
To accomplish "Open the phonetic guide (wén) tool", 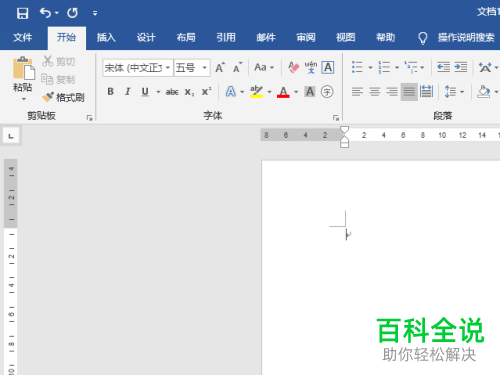I will (311, 68).
